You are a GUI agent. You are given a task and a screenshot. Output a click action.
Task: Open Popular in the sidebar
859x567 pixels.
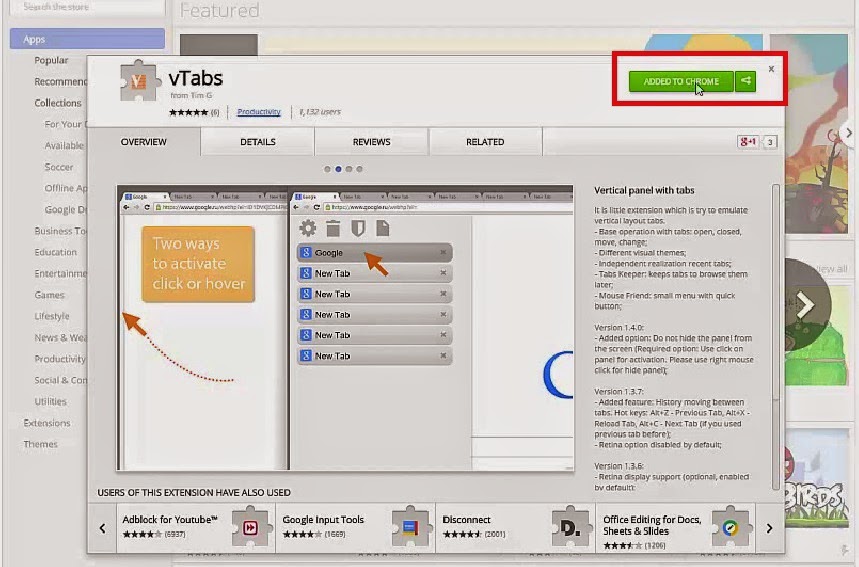(x=51, y=60)
